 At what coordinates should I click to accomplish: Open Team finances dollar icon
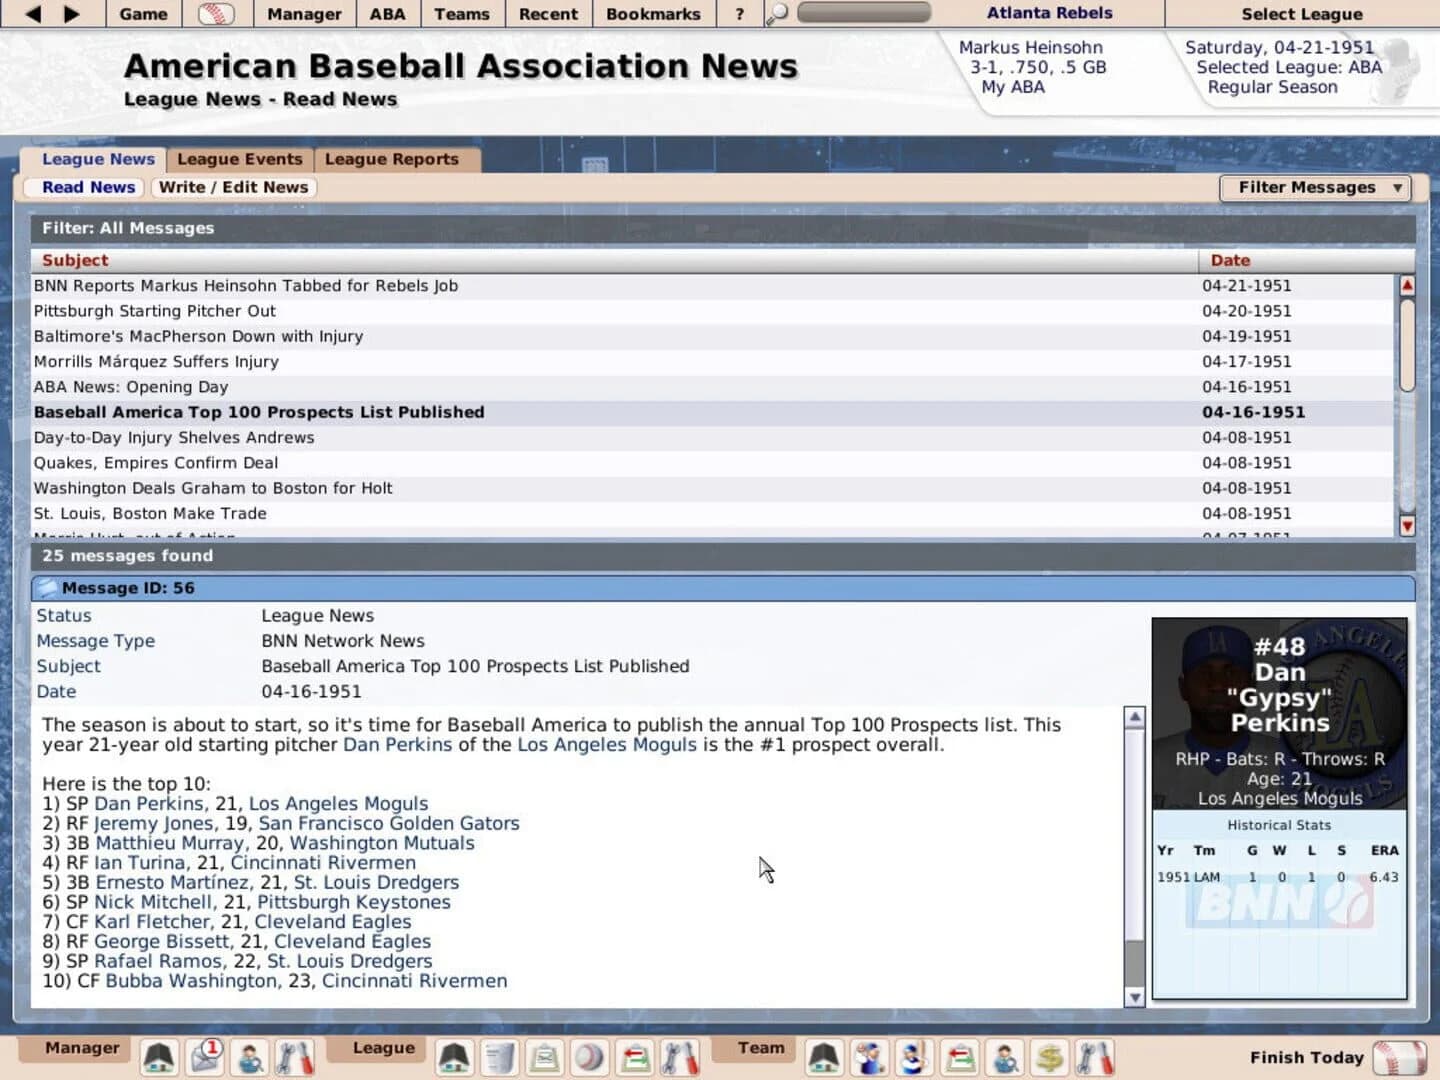(x=1048, y=1057)
